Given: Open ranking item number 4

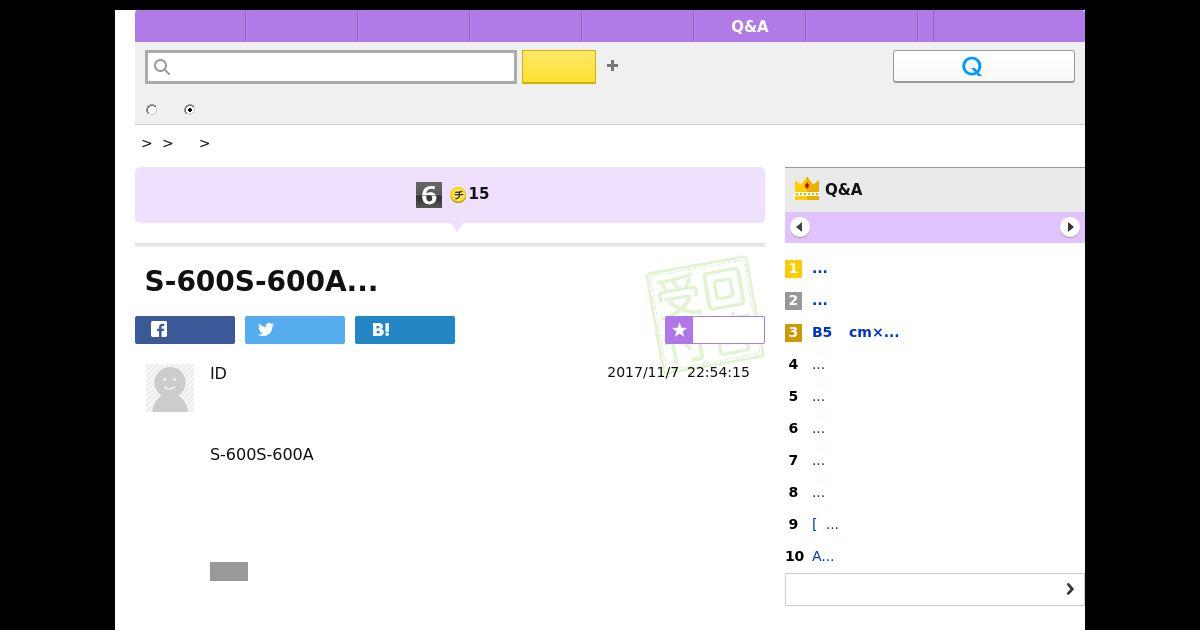Looking at the screenshot, I should click(x=818, y=365).
